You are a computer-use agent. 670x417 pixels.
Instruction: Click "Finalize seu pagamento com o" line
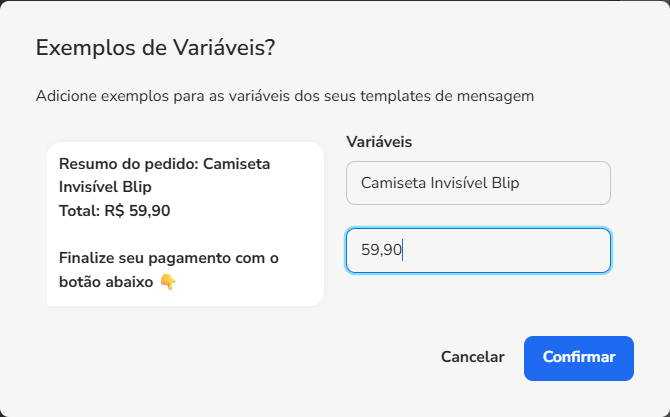tap(169, 258)
